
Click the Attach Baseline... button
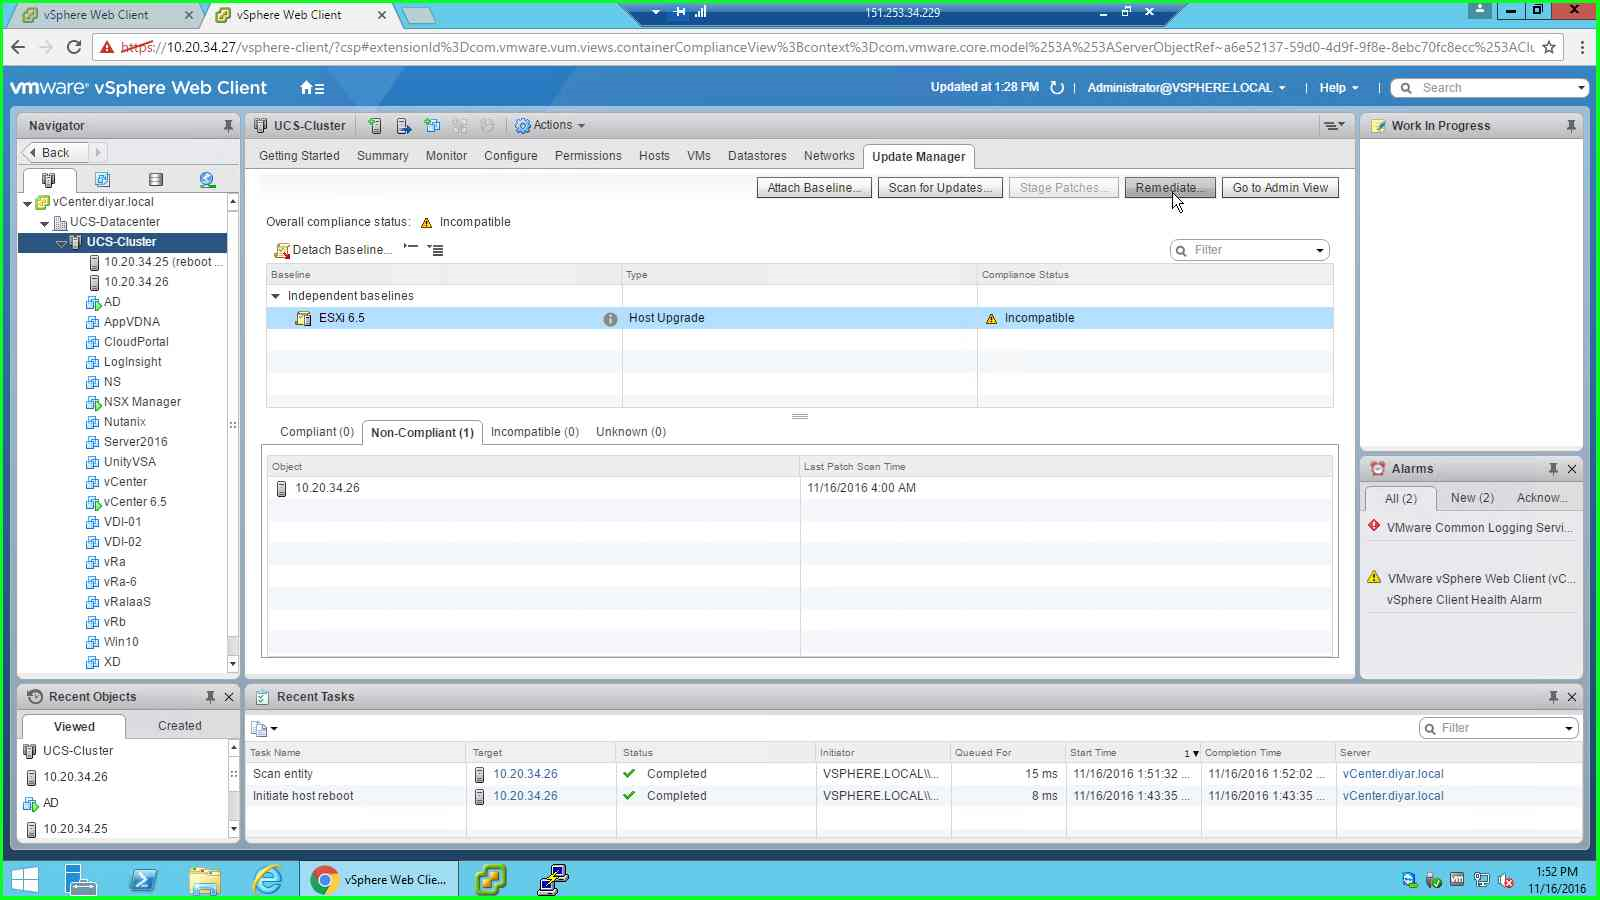(815, 188)
